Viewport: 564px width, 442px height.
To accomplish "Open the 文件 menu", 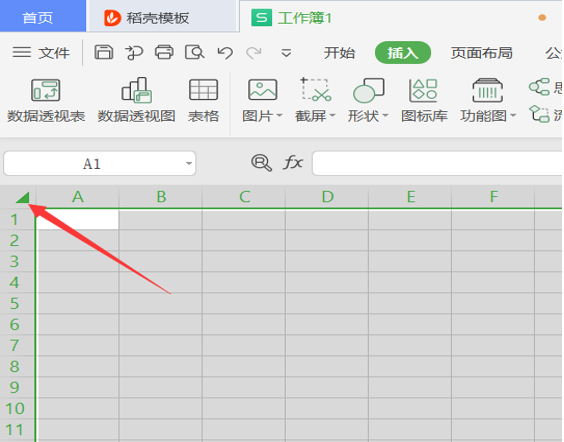I will click(x=41, y=53).
